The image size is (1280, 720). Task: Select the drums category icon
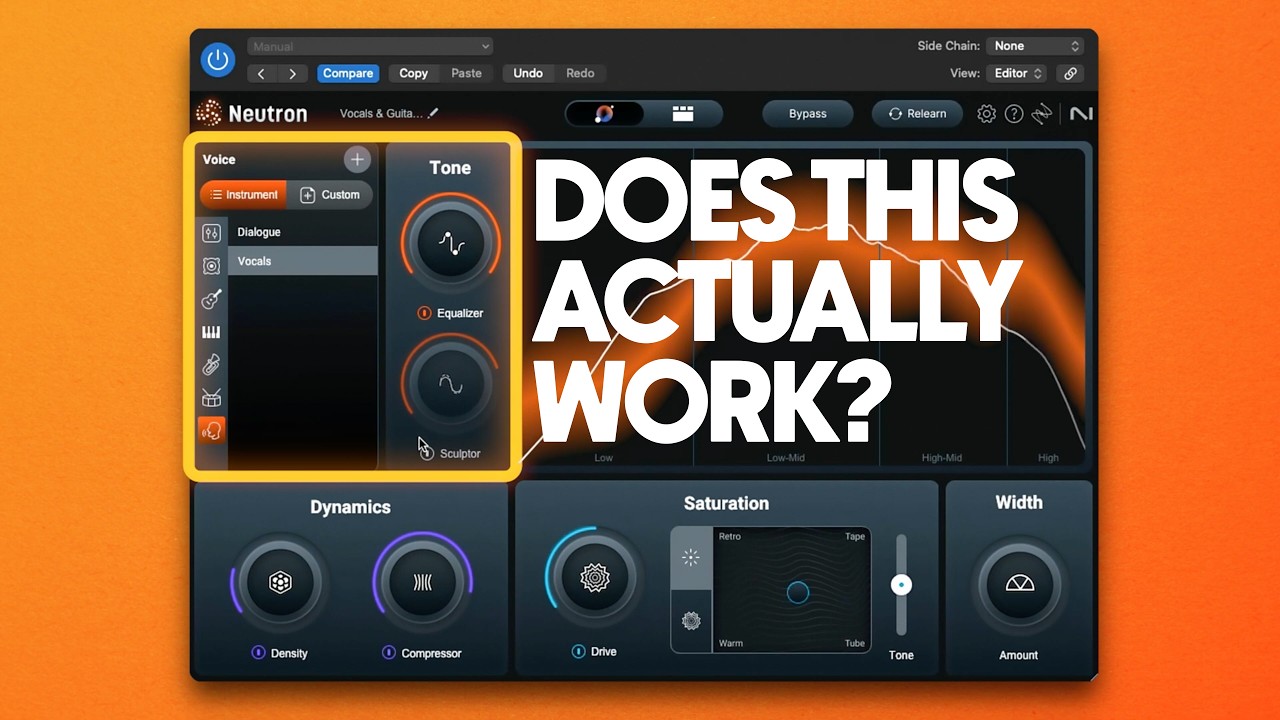point(211,398)
